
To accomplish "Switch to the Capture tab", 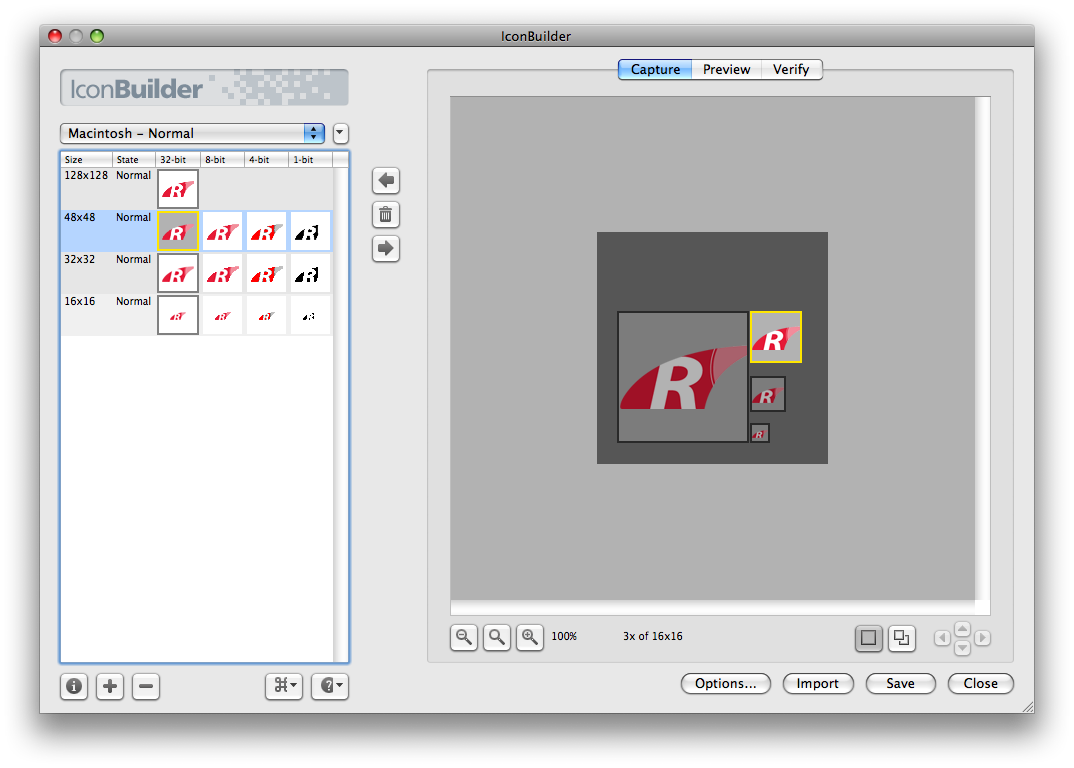I will coord(655,69).
